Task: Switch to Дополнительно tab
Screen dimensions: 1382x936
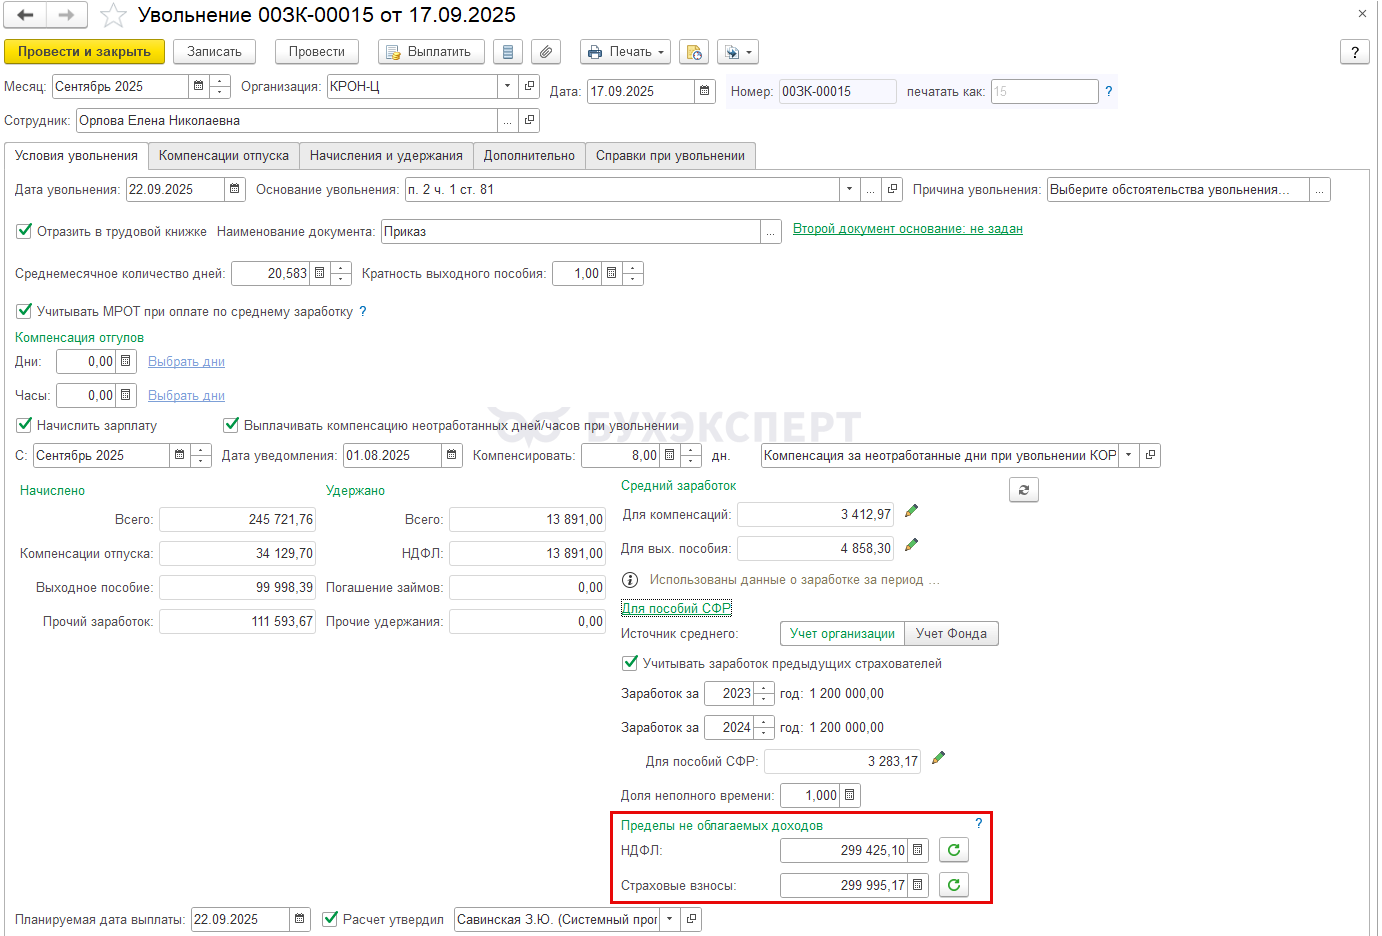Action: pos(529,156)
